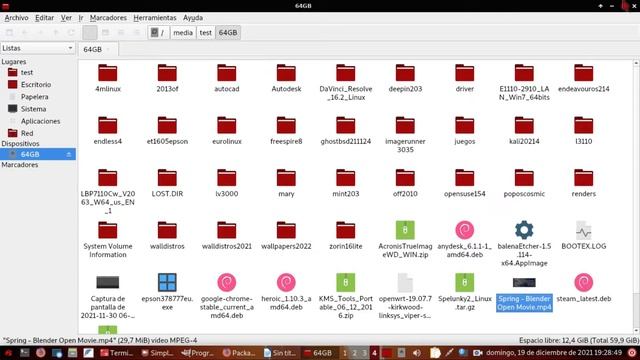The height and width of the screenshot is (360, 640).
Task: Open the 4mlinux folder
Action: (x=108, y=73)
